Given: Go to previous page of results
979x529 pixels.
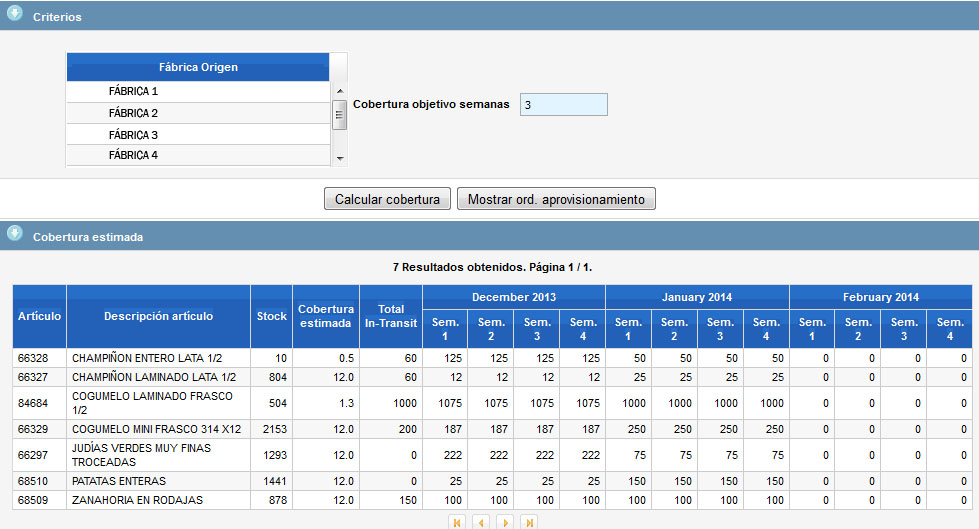Looking at the screenshot, I should pos(481,522).
